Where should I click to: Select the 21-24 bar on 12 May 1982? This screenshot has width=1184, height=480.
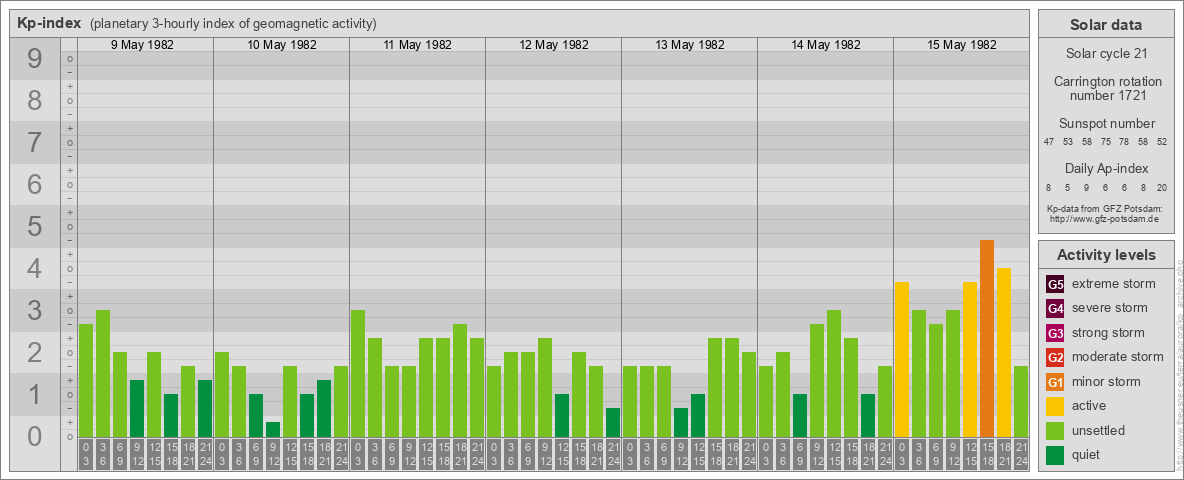tap(613, 422)
